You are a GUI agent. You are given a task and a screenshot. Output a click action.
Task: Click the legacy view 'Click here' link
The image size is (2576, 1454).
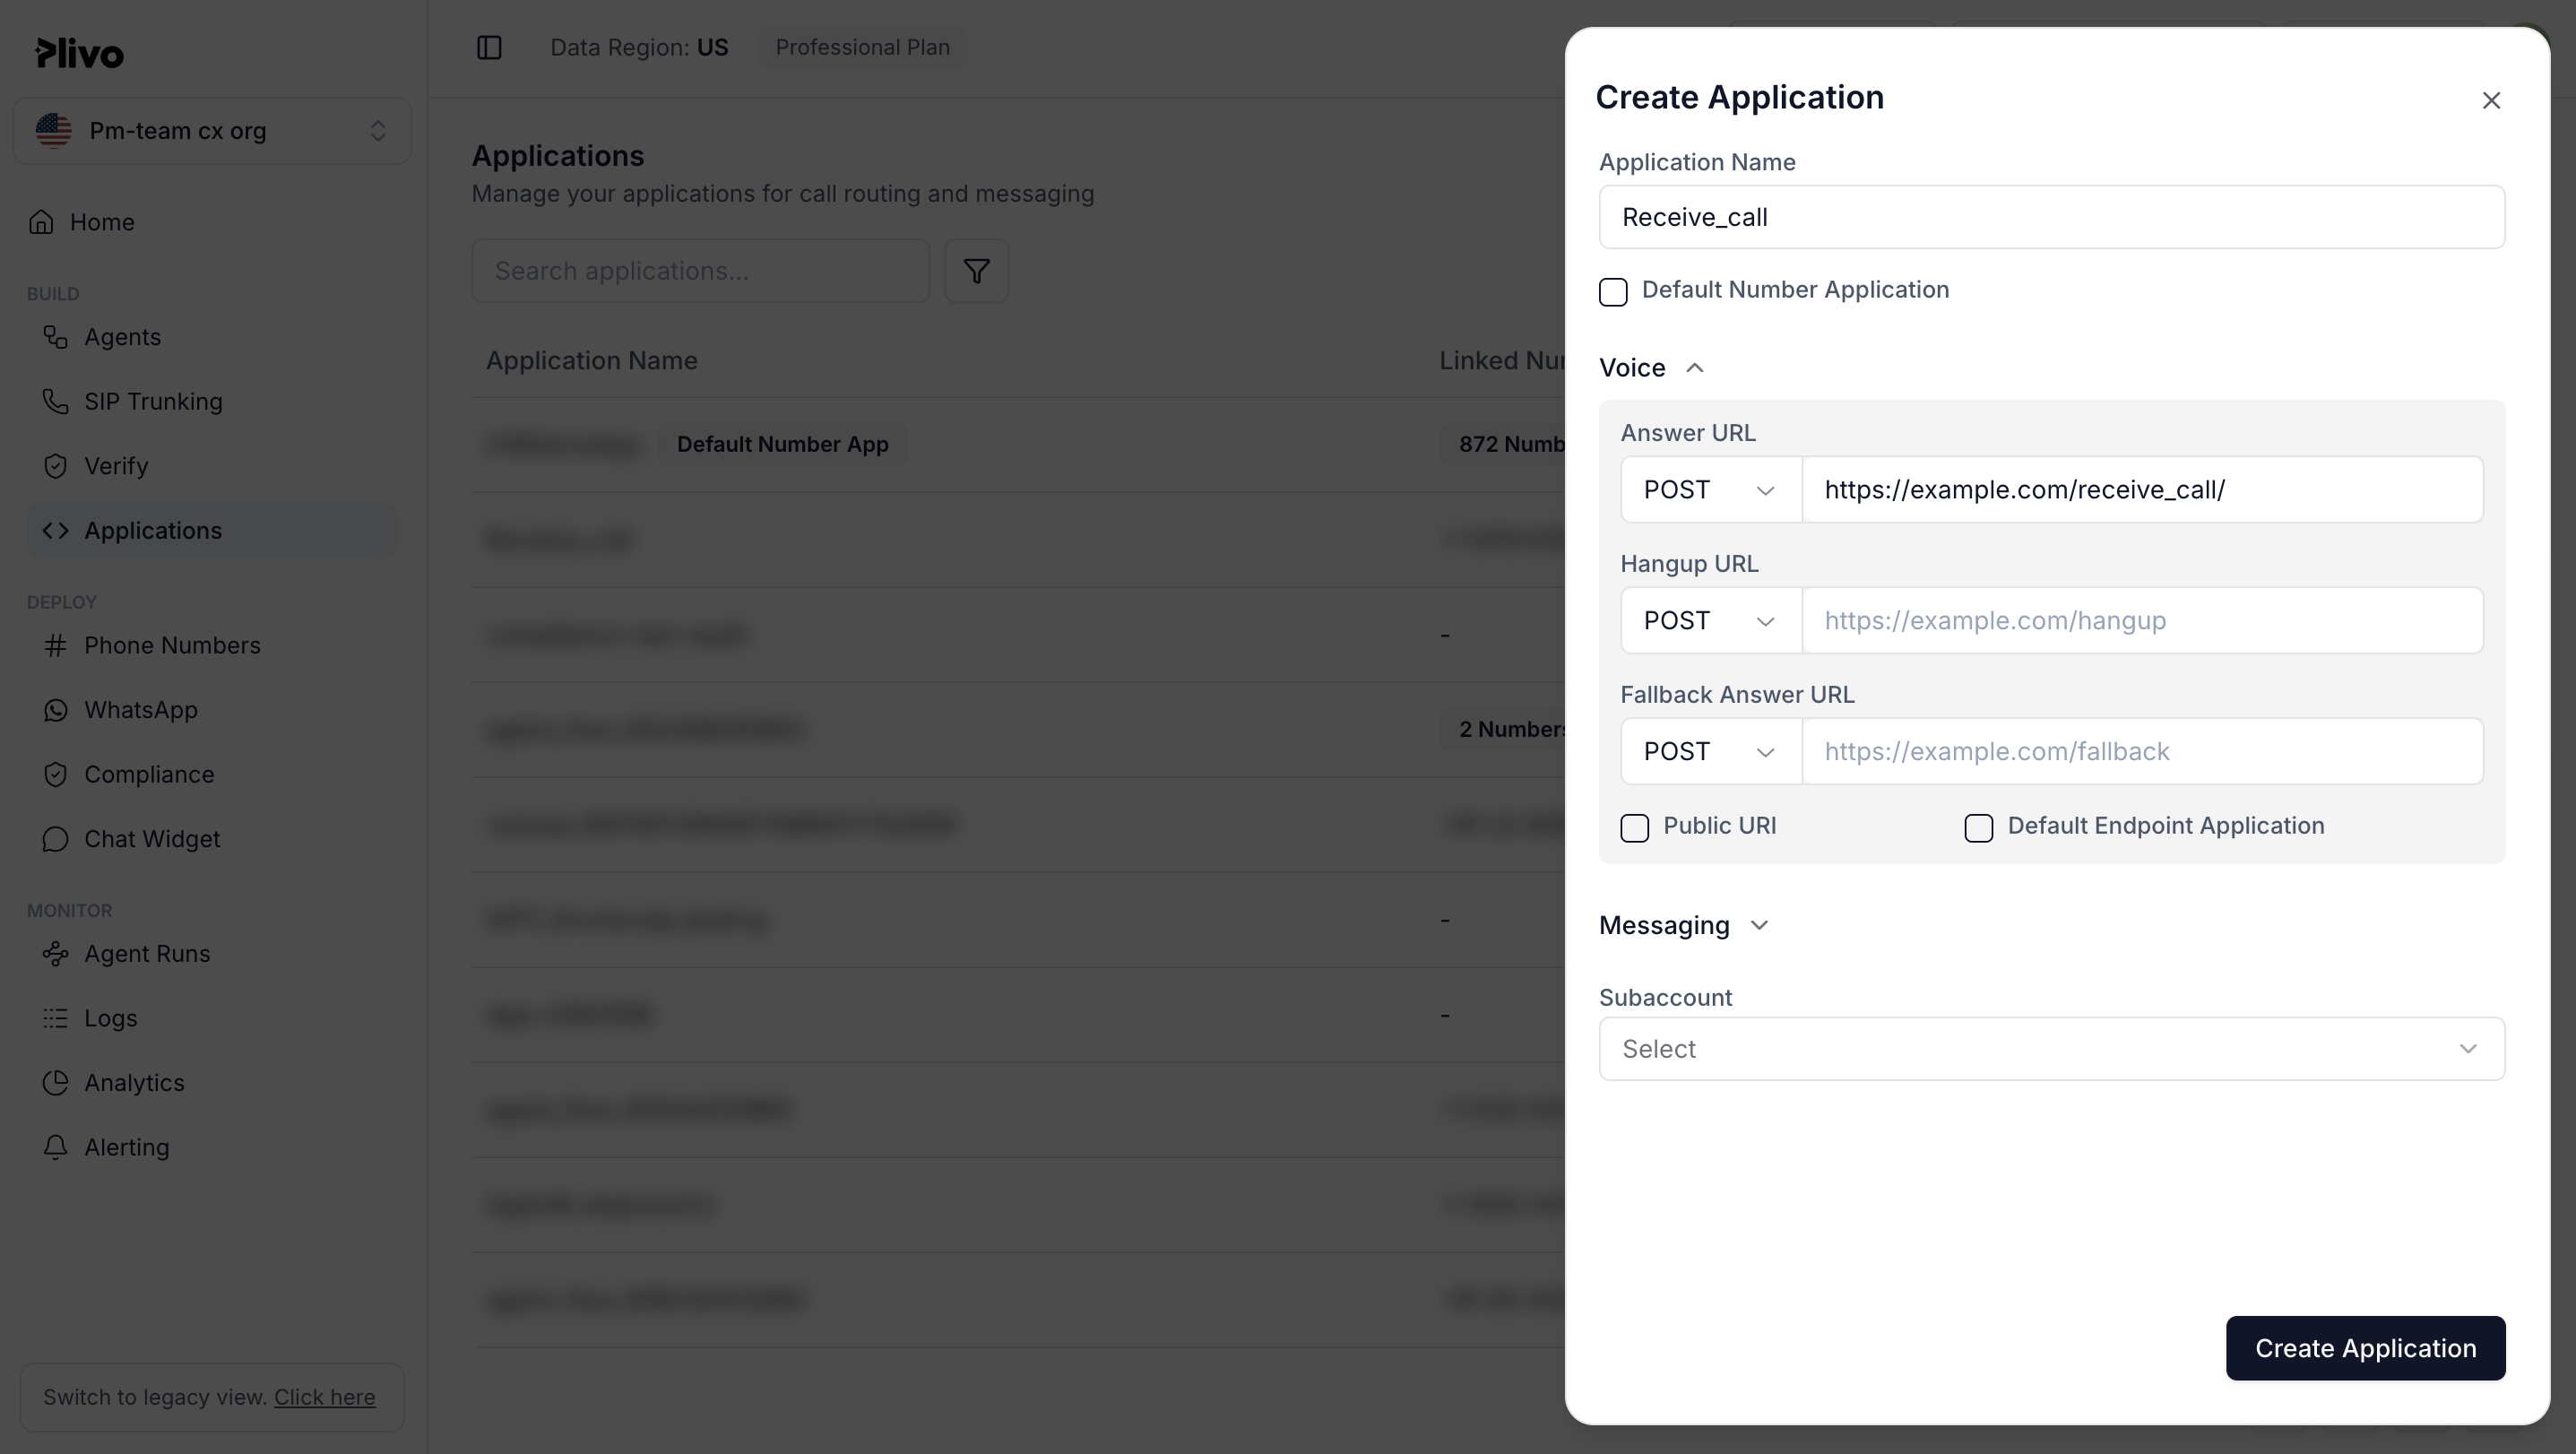(x=324, y=1397)
